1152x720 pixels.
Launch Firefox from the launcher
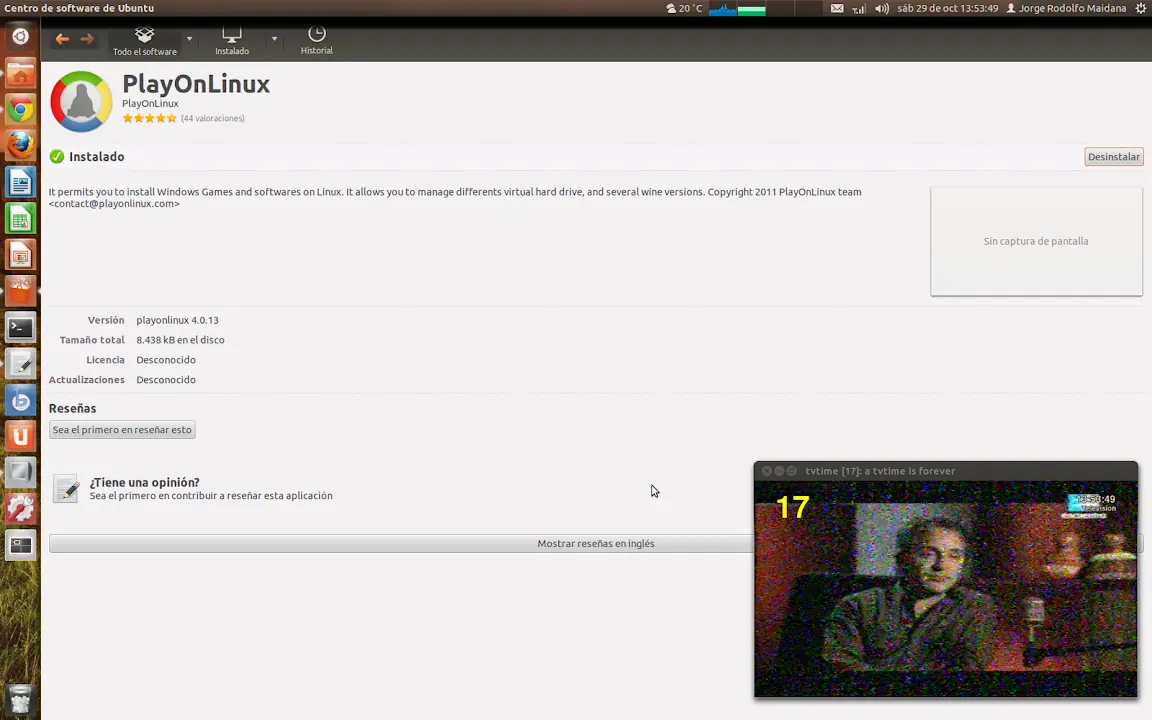point(21,145)
